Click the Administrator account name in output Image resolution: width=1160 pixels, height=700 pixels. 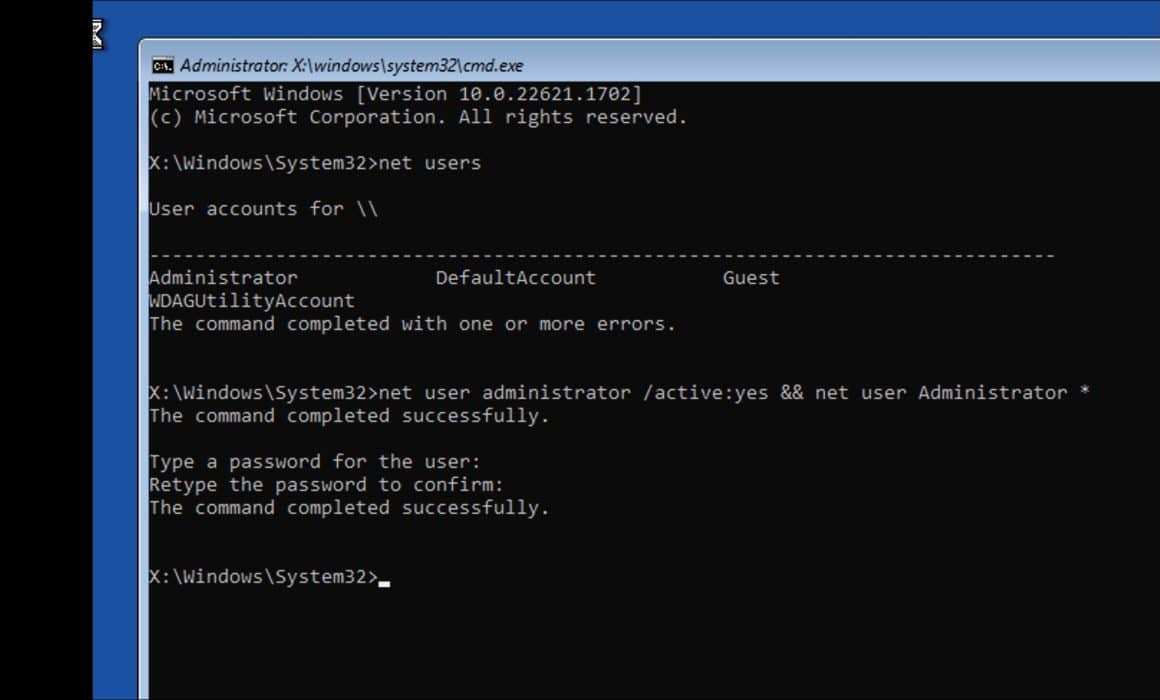(221, 277)
